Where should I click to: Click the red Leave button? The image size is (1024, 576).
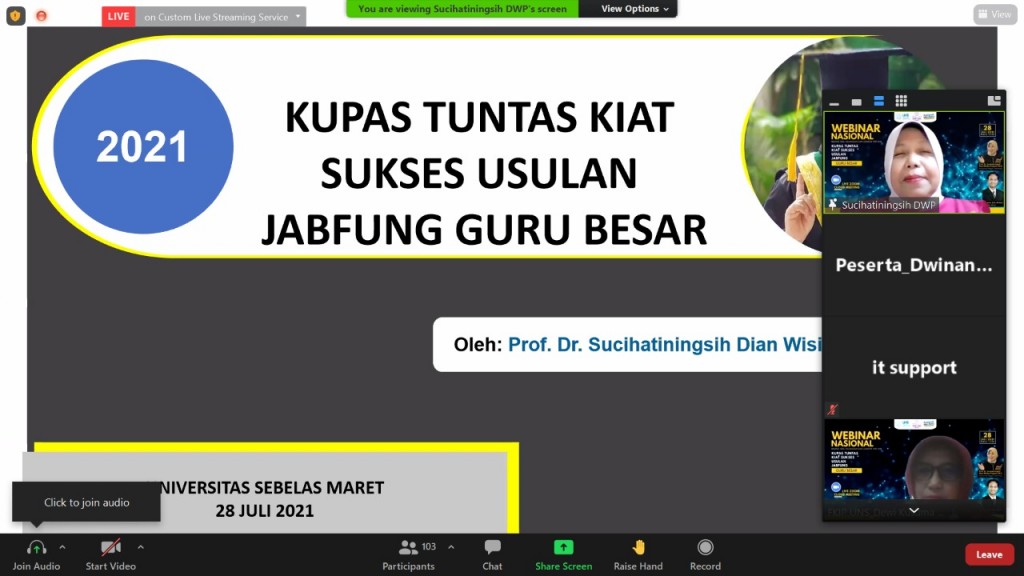tap(988, 554)
